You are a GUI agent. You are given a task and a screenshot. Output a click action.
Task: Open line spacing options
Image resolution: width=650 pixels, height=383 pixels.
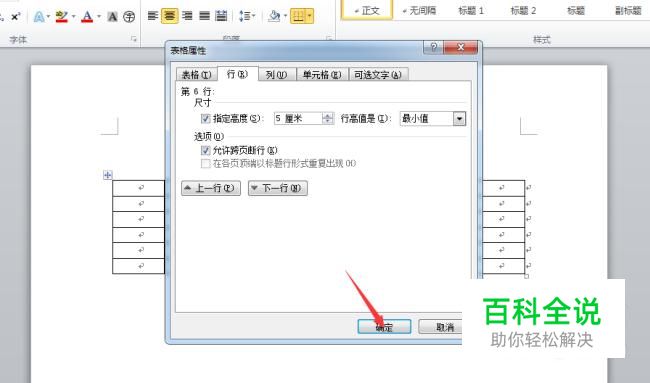pyautogui.click(x=245, y=16)
